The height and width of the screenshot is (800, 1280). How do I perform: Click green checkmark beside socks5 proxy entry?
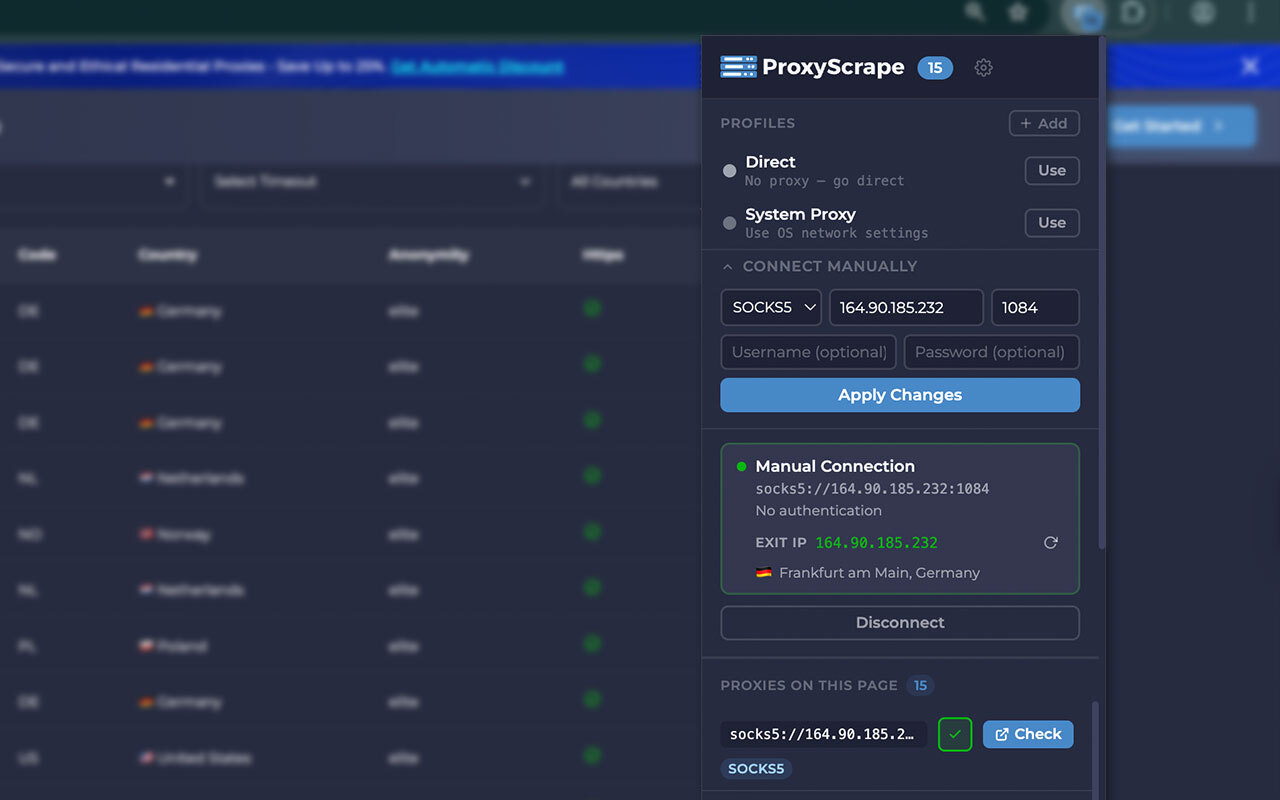pos(955,735)
